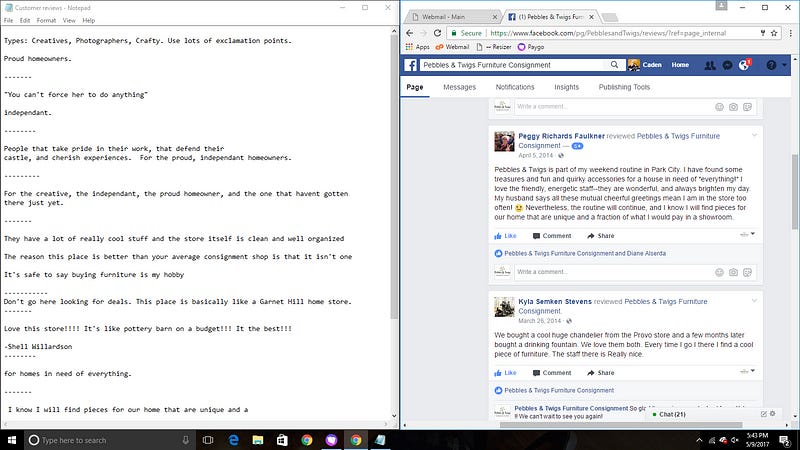Expand options chevron on Peggy's review

[754, 136]
